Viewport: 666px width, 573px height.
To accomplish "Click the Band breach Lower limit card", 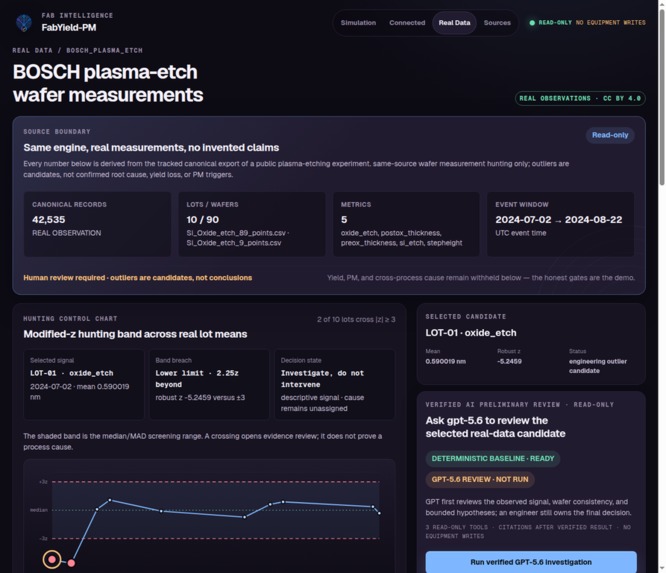I will point(209,384).
